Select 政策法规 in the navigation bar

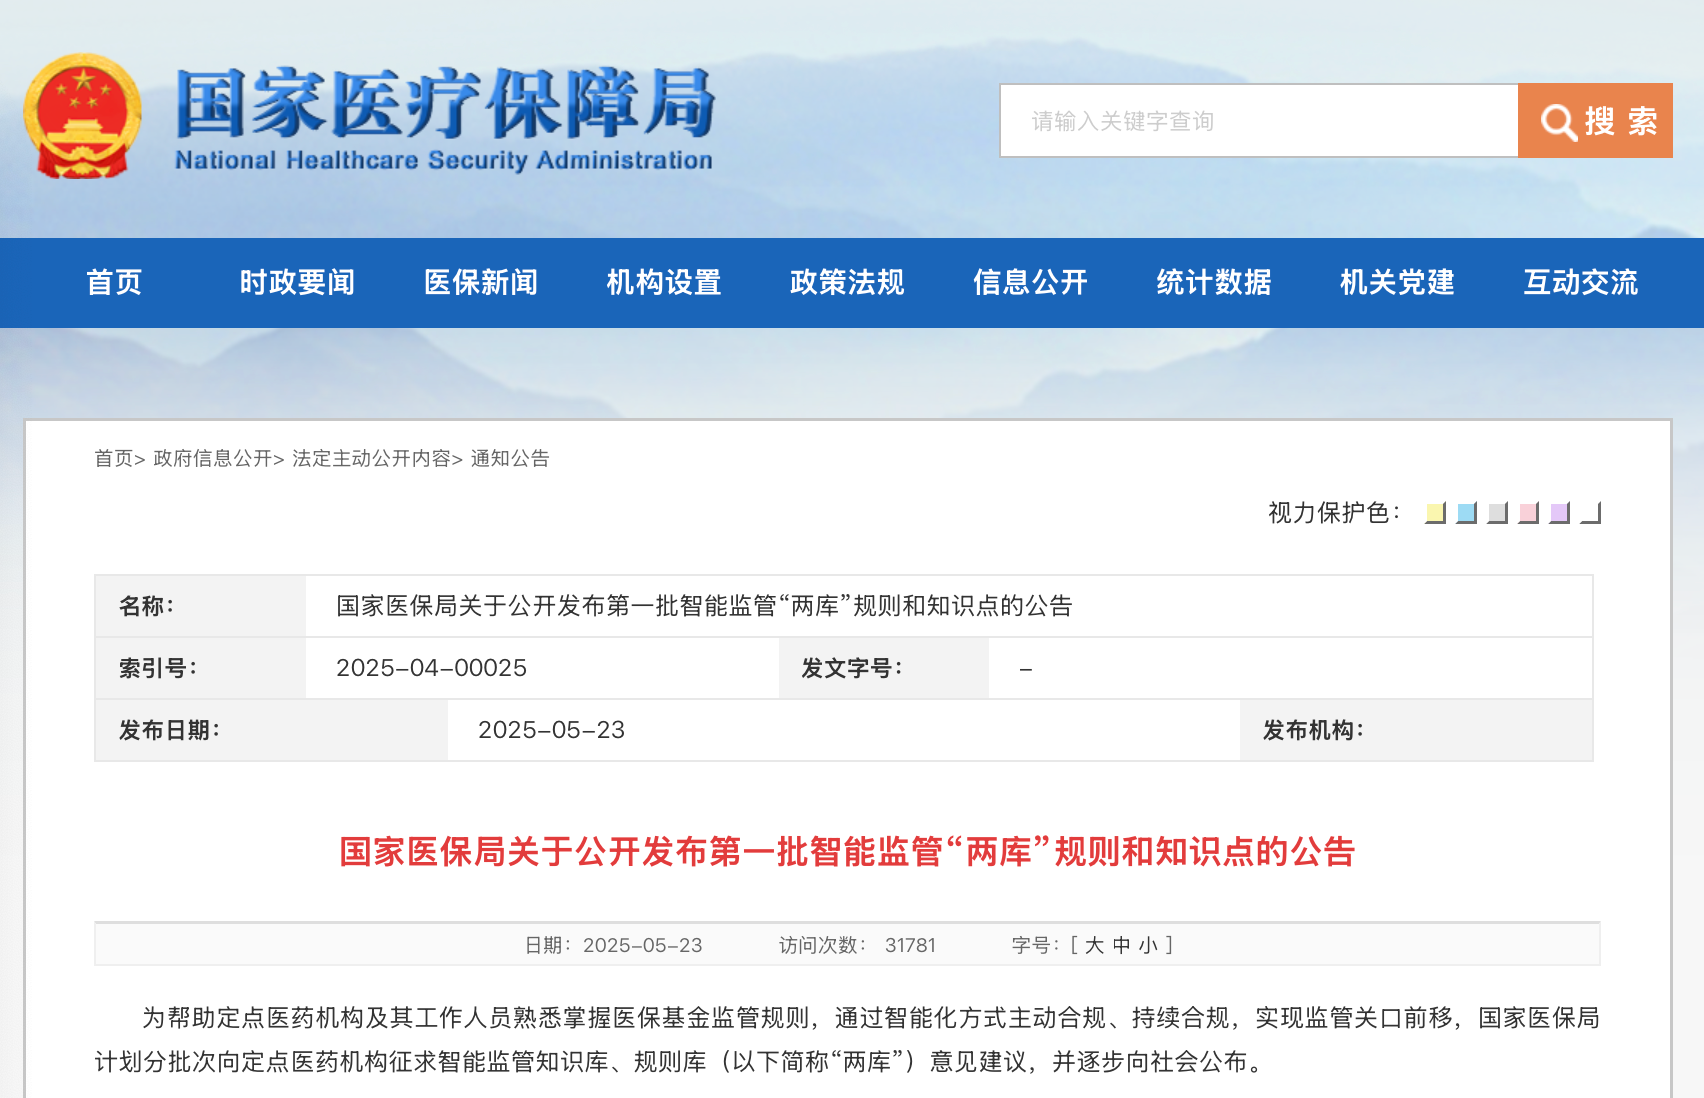(x=847, y=283)
